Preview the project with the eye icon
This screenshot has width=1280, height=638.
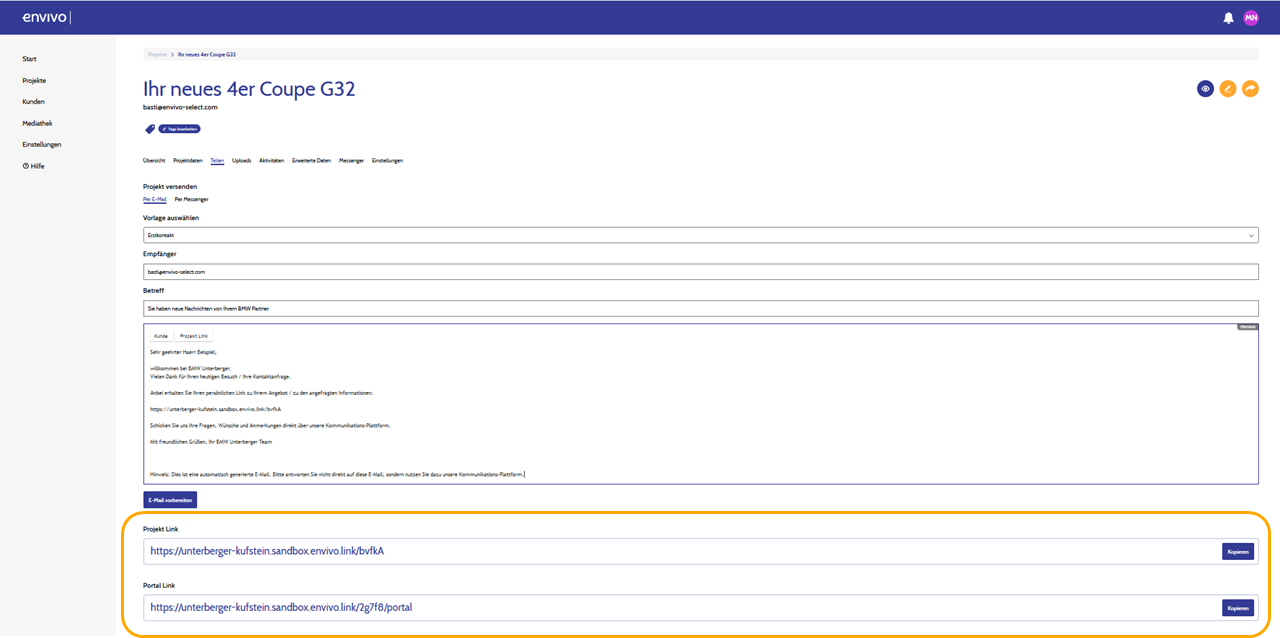1206,89
